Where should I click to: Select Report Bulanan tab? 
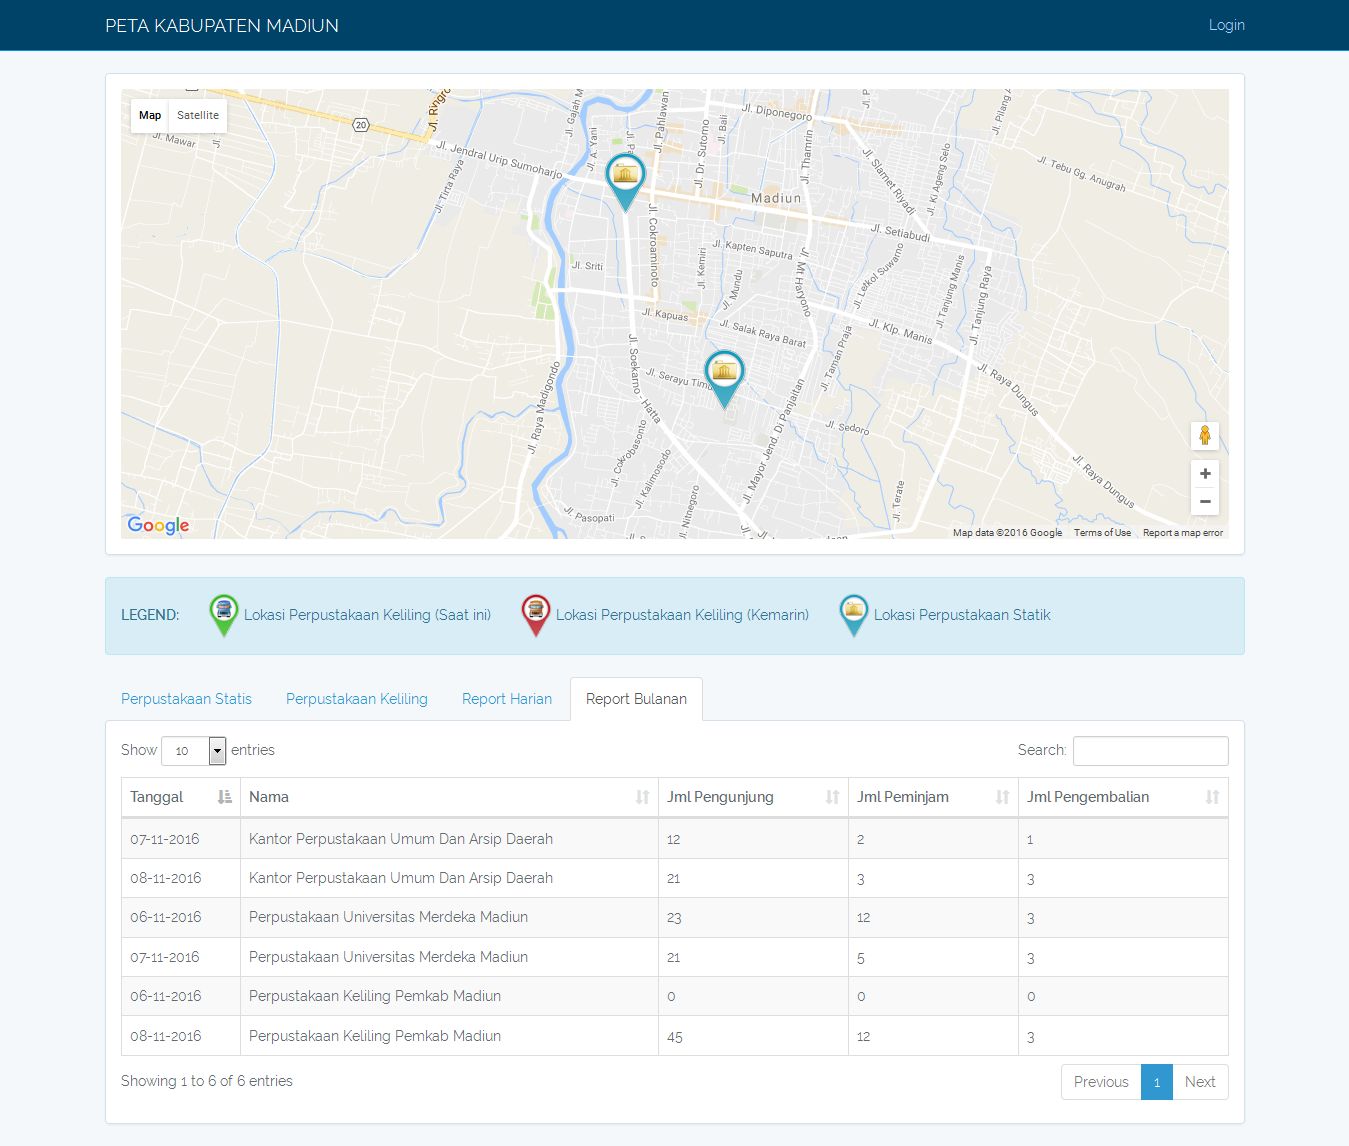coord(636,699)
